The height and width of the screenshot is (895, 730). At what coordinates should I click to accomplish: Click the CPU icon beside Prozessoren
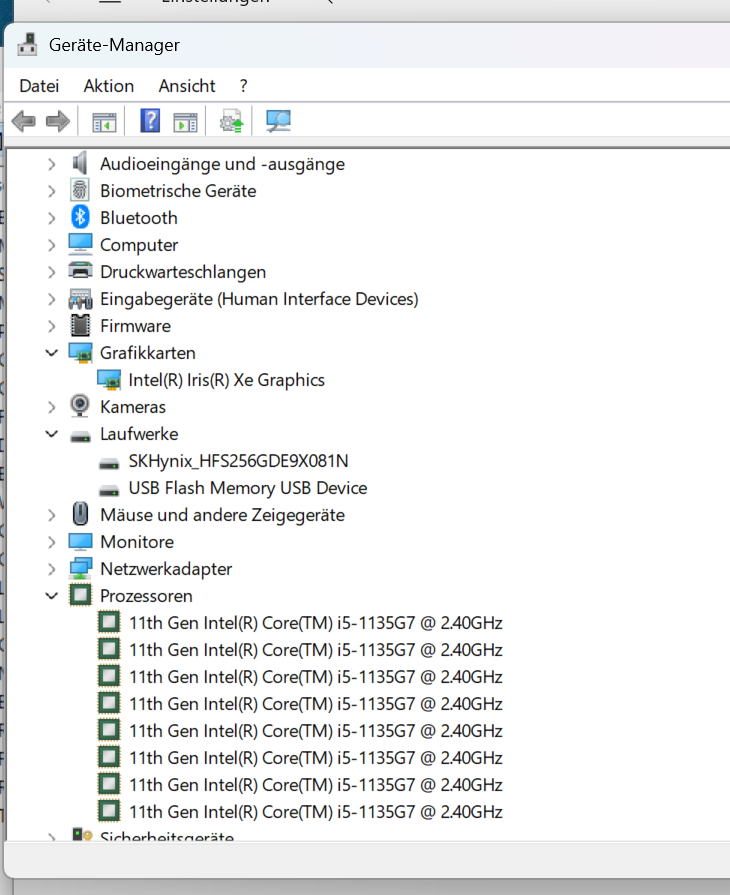[80, 595]
